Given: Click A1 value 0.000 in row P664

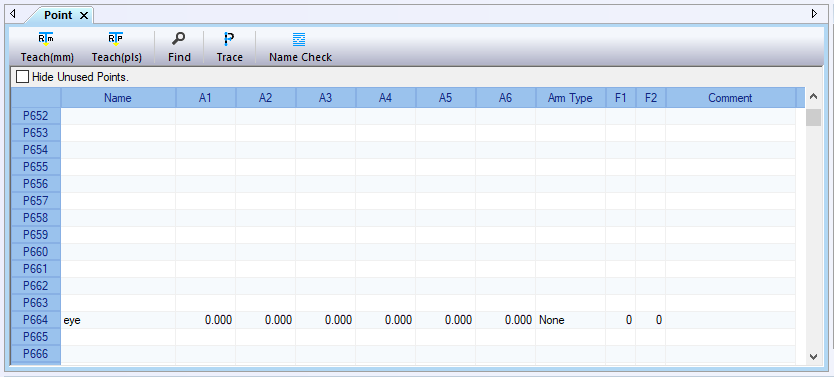Looking at the screenshot, I should tap(206, 320).
